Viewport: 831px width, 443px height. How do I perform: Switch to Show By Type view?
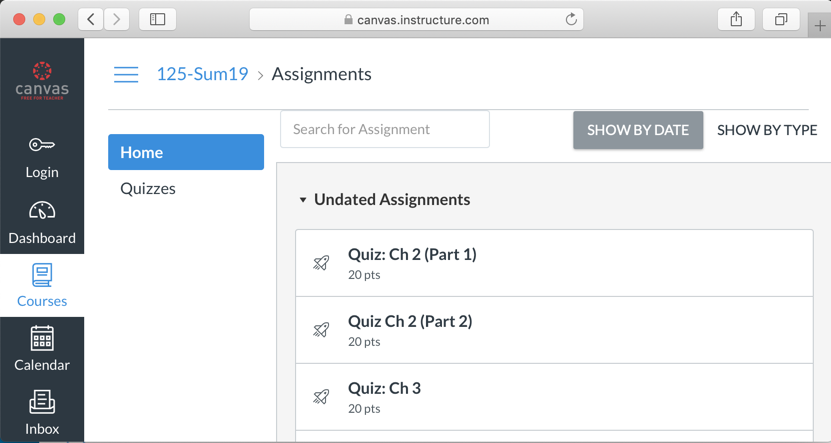click(767, 130)
